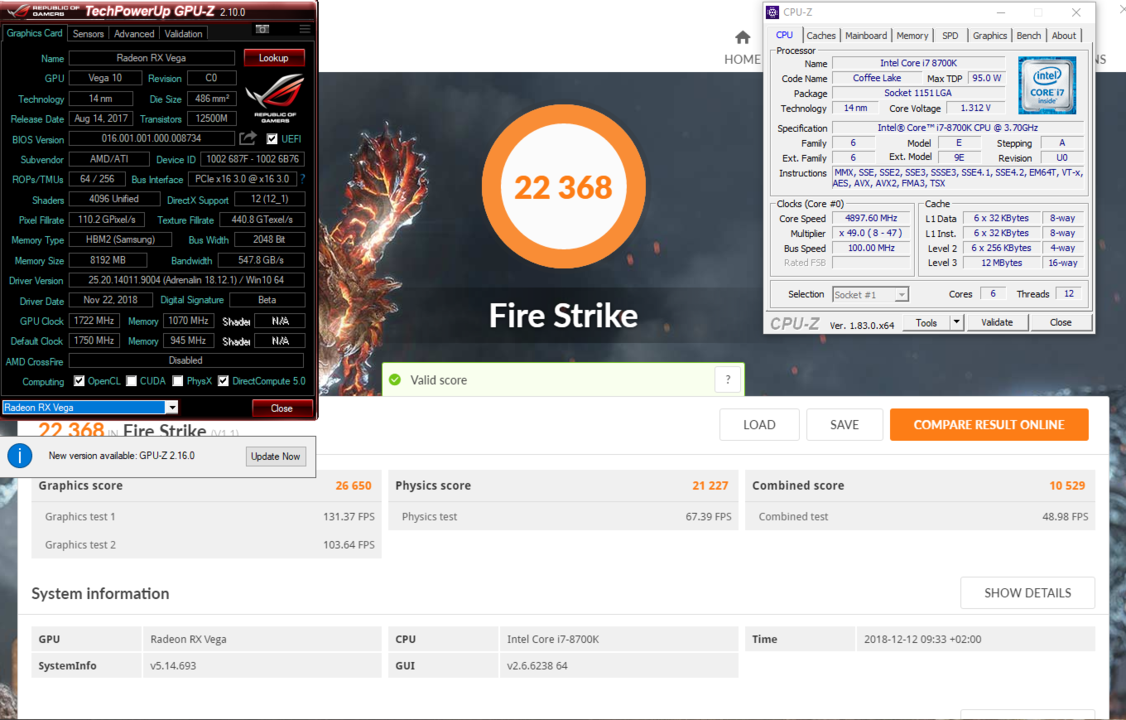Screen dimensions: 1126x720
Task: Click the BIOS Version field value
Action: pos(152,138)
